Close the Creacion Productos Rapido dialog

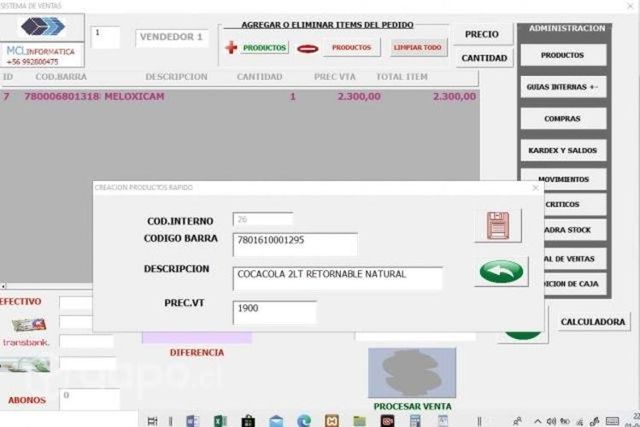pos(536,188)
